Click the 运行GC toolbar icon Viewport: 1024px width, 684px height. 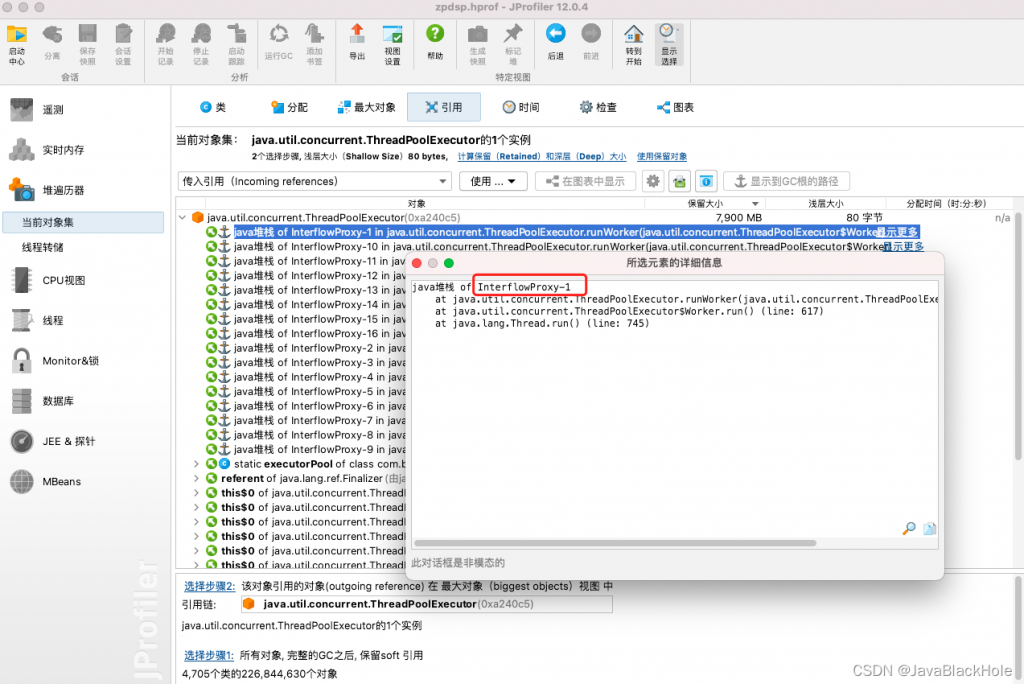coord(278,44)
